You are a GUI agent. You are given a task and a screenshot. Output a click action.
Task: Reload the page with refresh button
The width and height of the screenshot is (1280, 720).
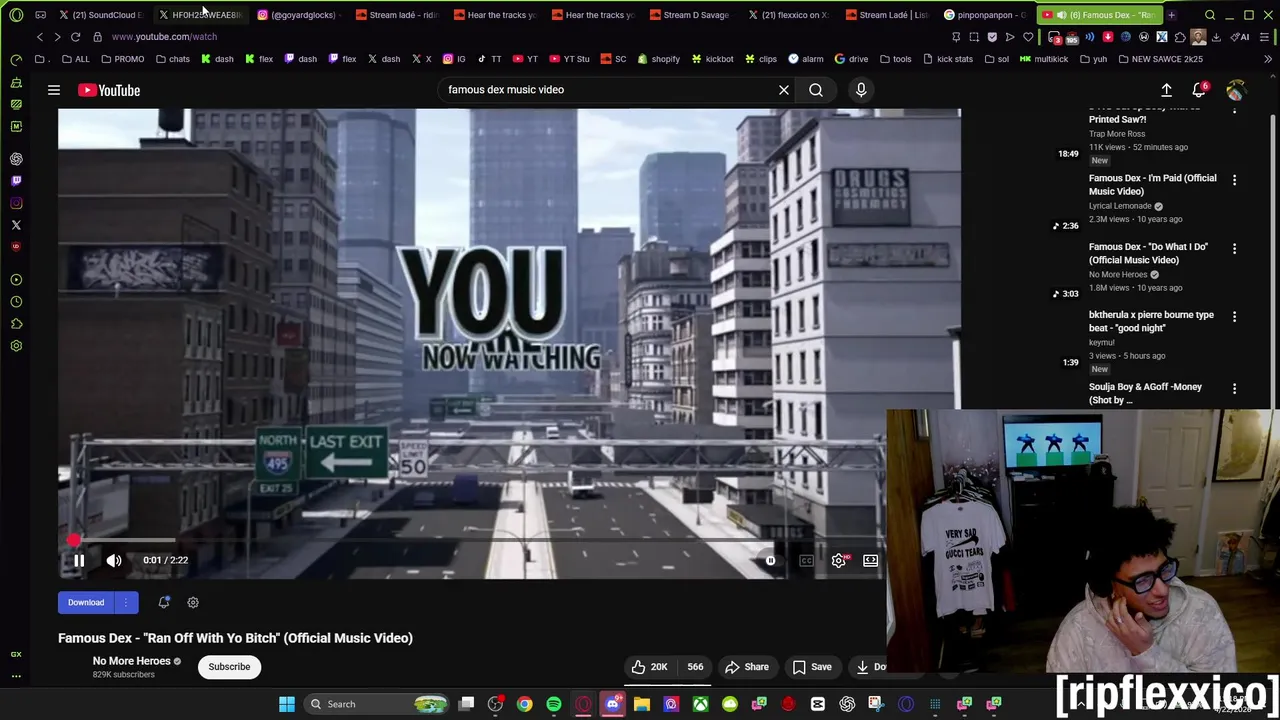(x=75, y=37)
